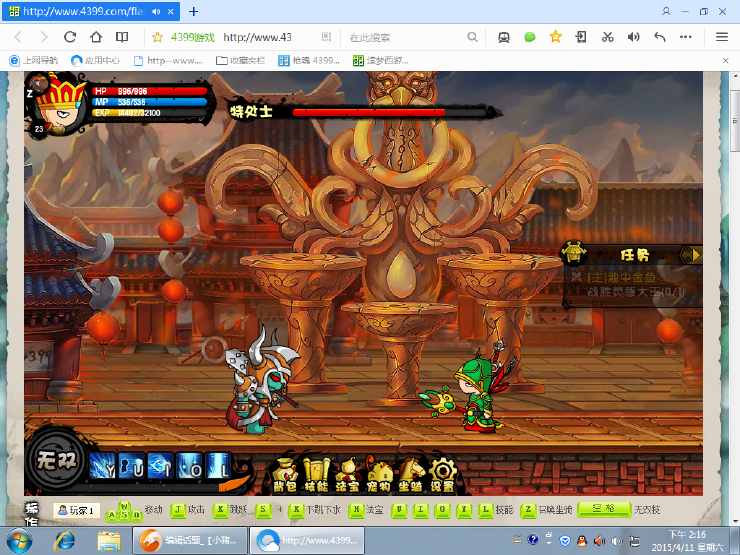Click the Z summon-mount key hint
This screenshot has width=740, height=555.
(x=528, y=510)
